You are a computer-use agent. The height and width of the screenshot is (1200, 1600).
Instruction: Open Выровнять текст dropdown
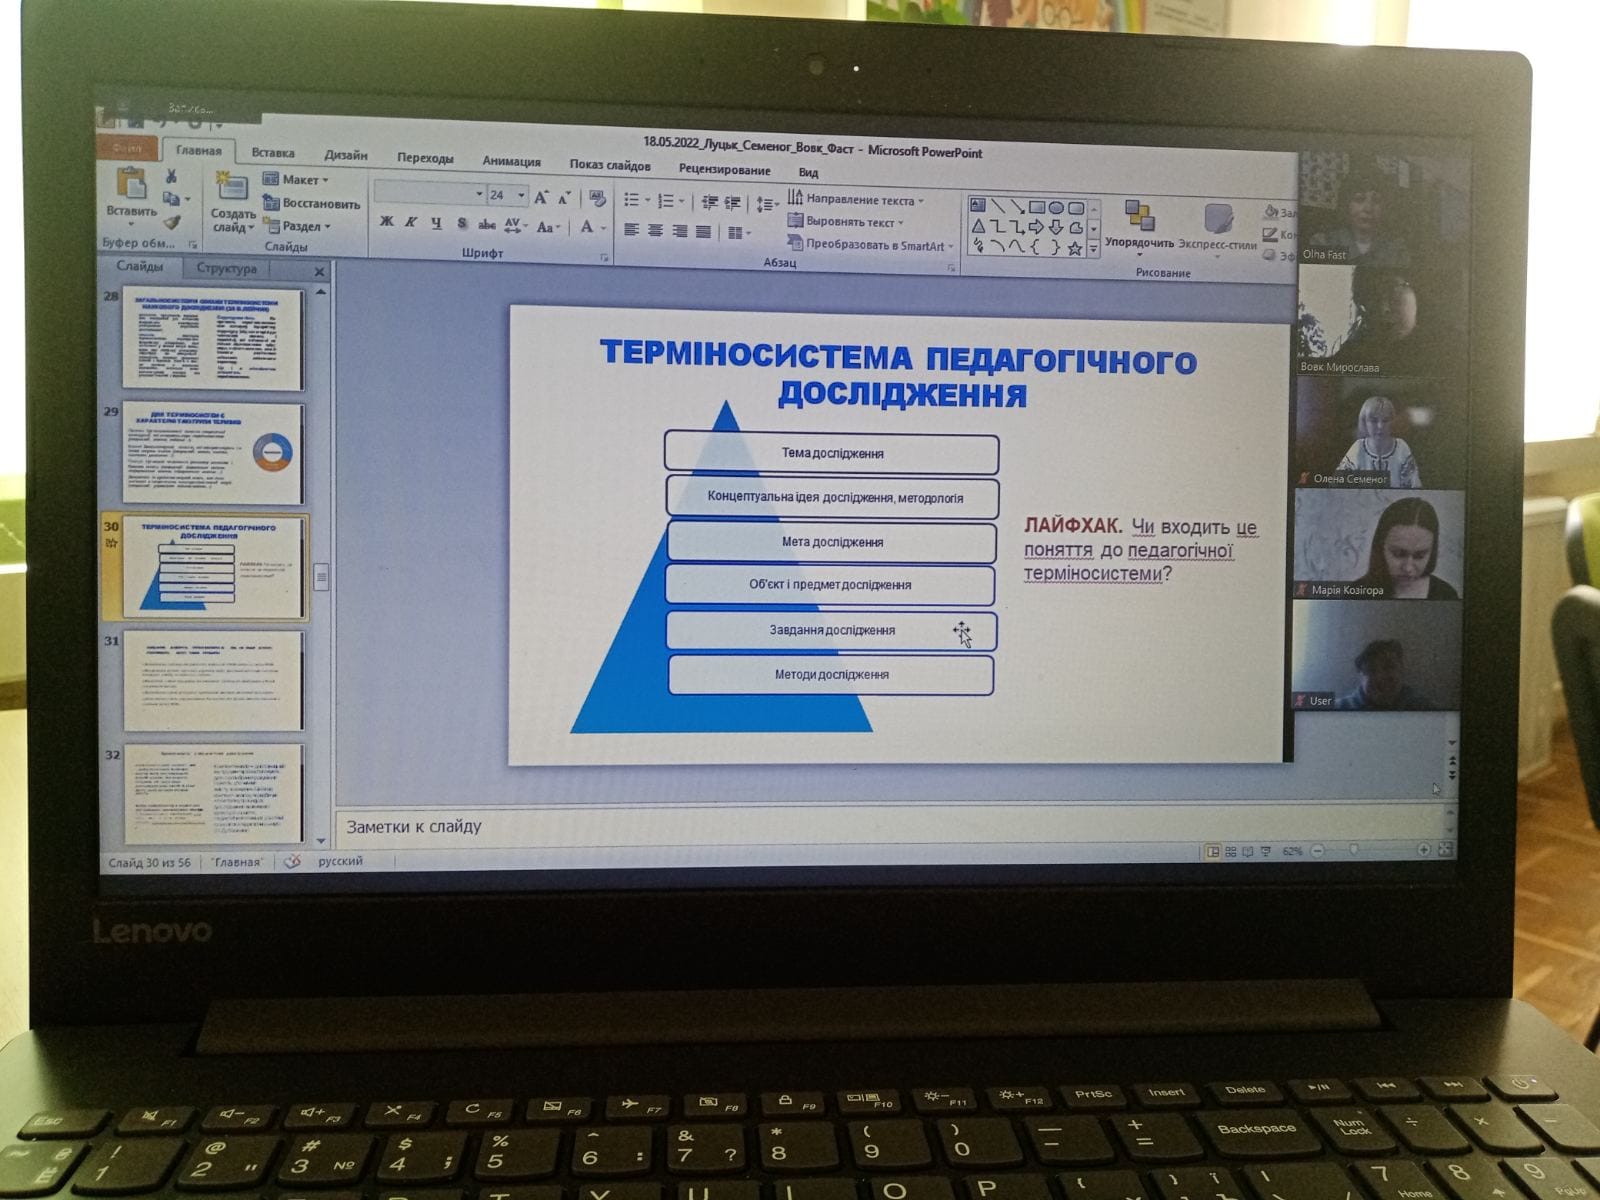(846, 221)
